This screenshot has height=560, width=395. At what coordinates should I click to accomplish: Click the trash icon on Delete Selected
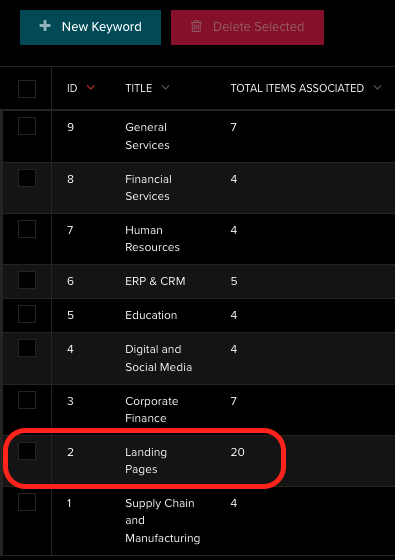point(196,26)
